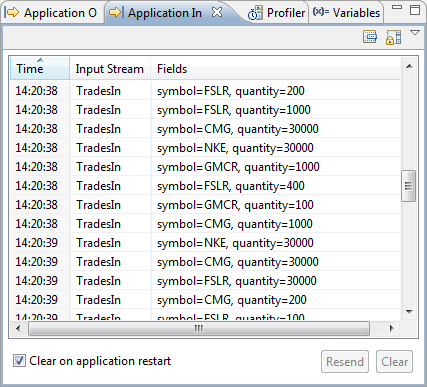The width and height of the screenshot is (427, 387).
Task: Select row symbol=FSLR, quantity=30000
Action: (x=205, y=281)
